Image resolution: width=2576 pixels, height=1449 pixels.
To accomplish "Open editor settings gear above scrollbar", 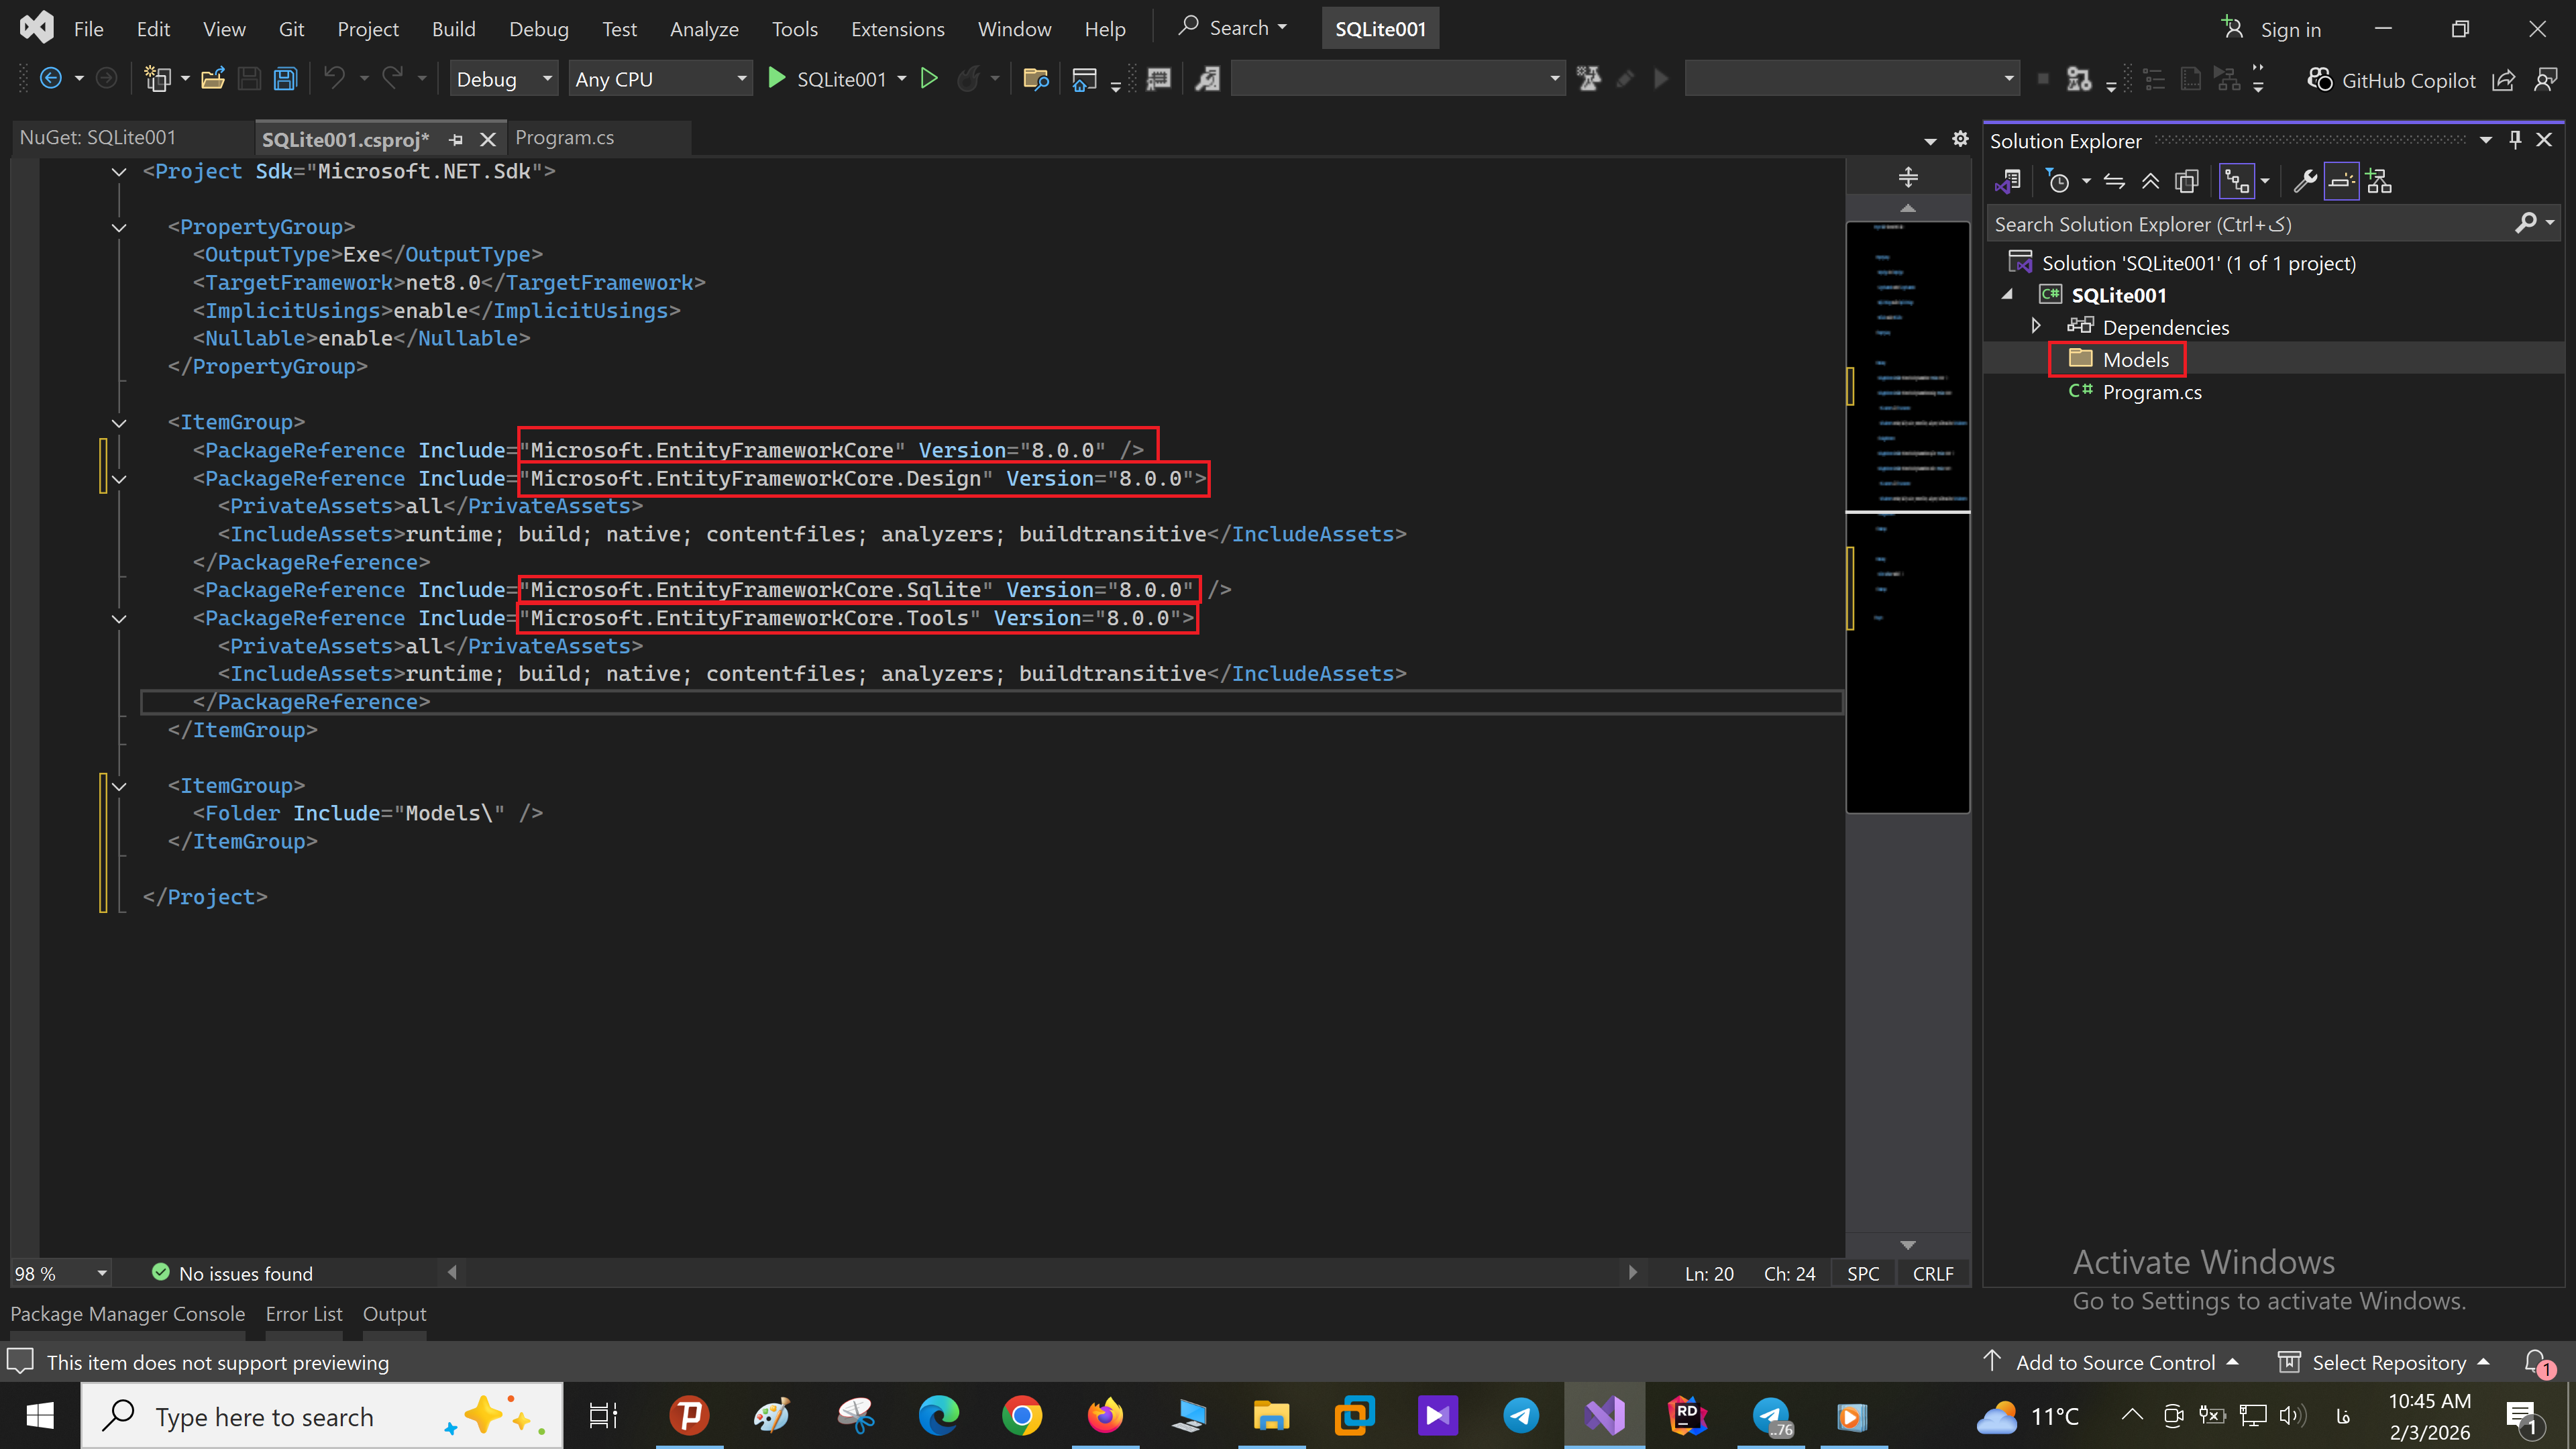I will click(1960, 139).
